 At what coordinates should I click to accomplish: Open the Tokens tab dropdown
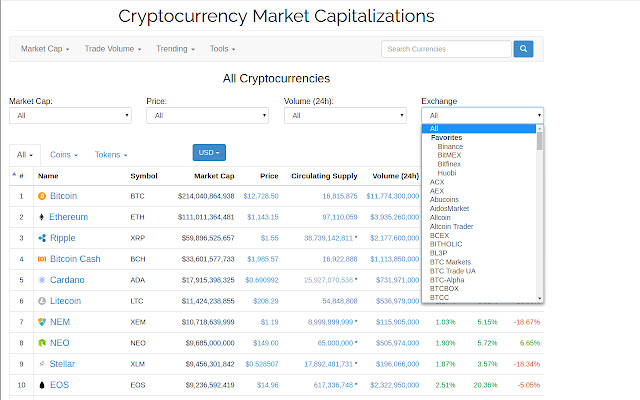111,155
